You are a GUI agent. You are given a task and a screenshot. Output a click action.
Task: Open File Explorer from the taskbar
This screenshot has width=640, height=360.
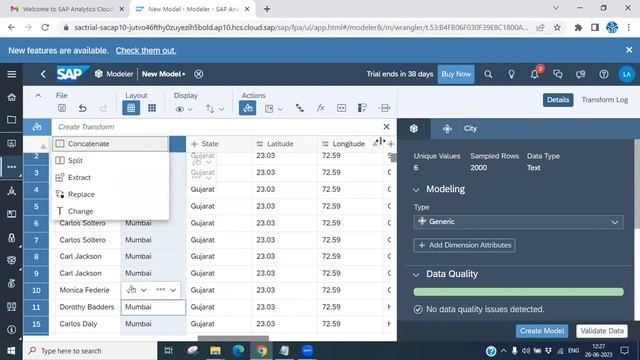(215, 351)
